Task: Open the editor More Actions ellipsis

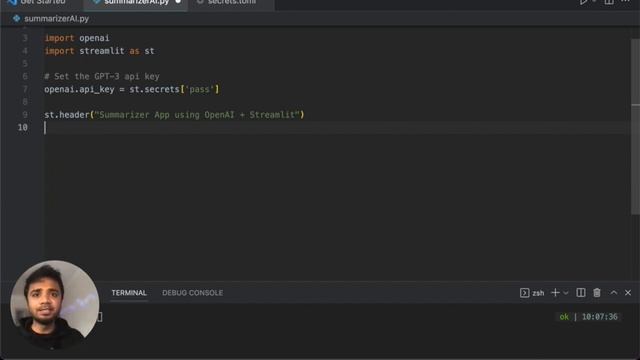Action: (x=625, y=2)
